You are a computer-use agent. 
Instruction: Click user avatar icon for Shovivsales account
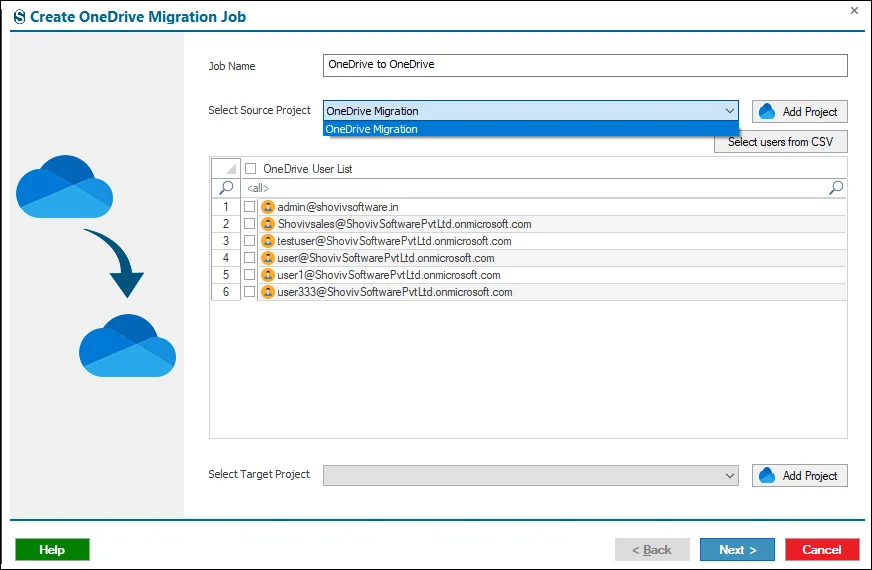[268, 224]
